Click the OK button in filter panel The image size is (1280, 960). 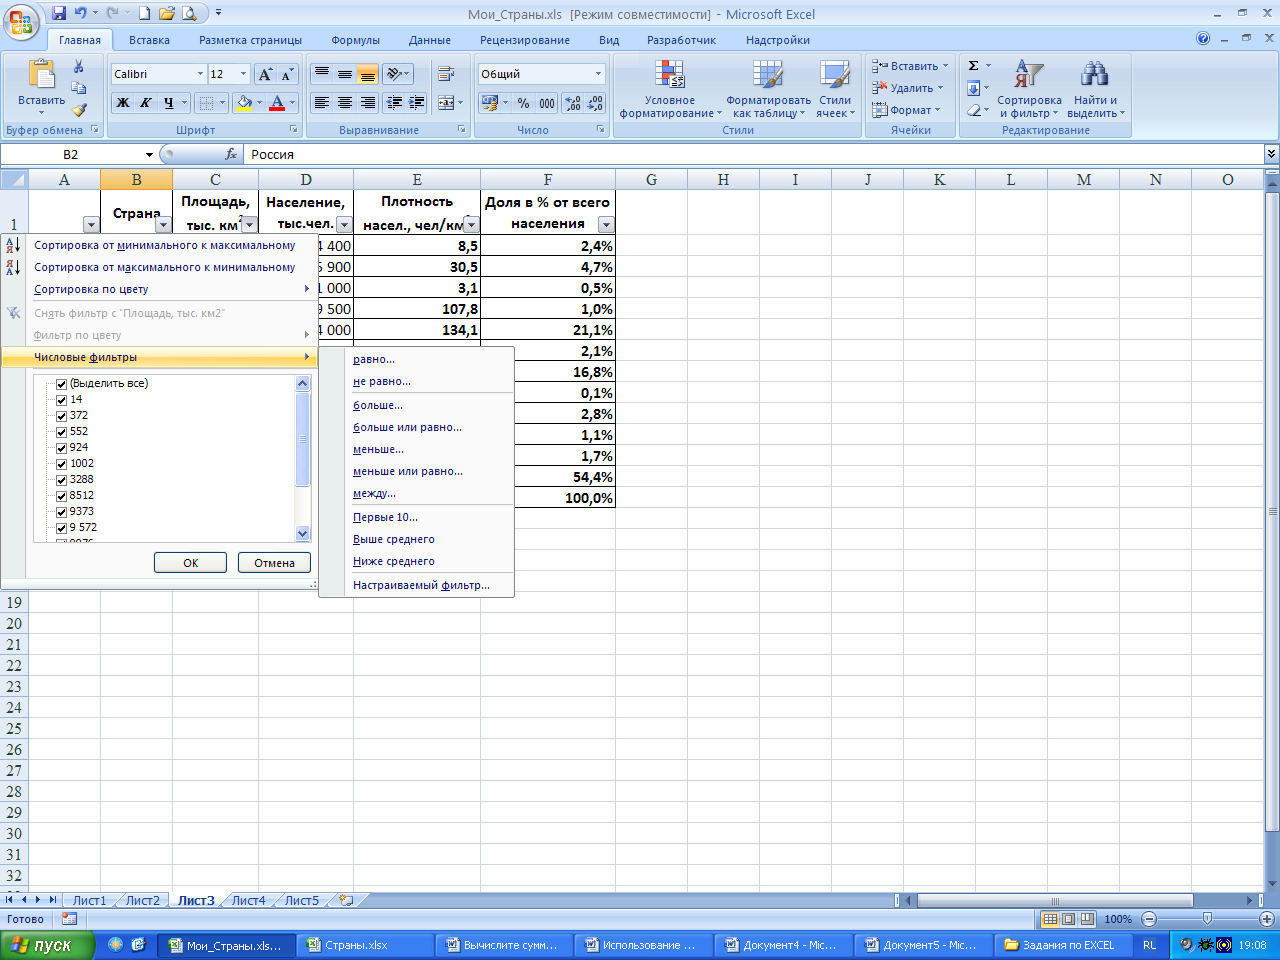(190, 563)
